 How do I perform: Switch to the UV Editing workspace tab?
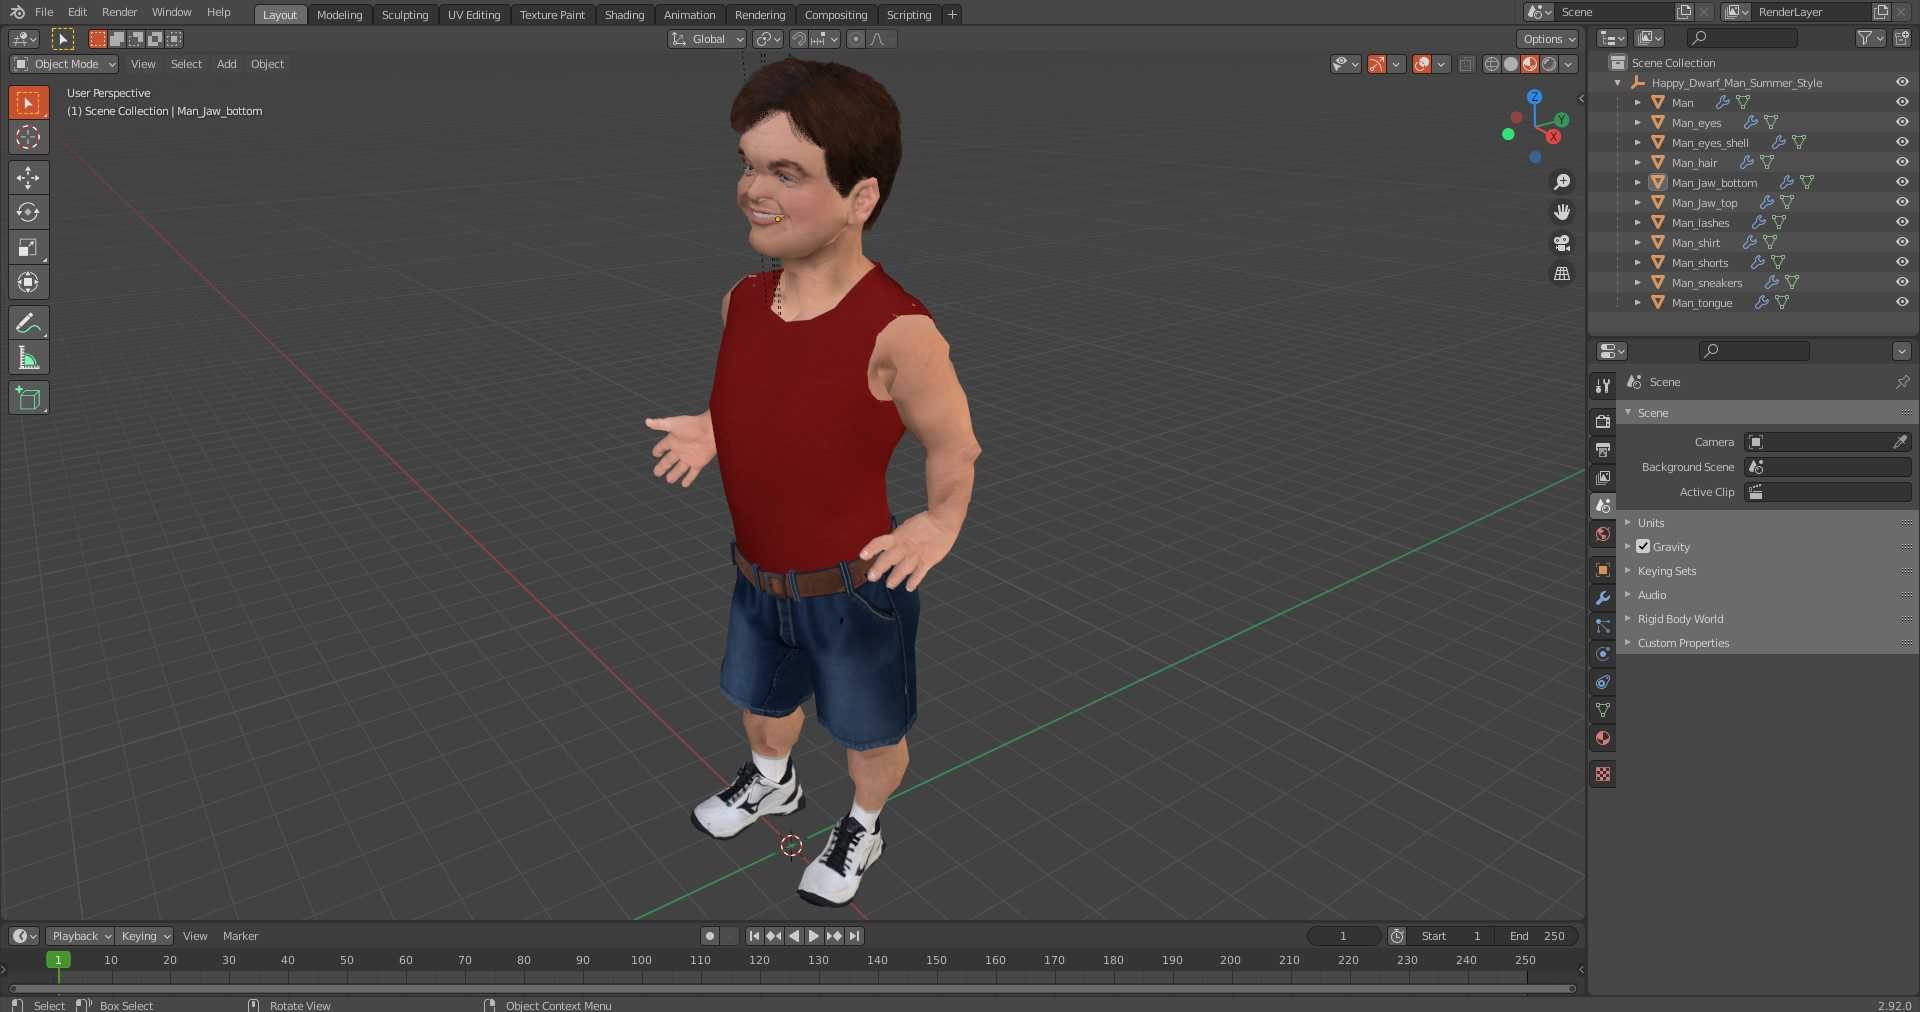(474, 15)
